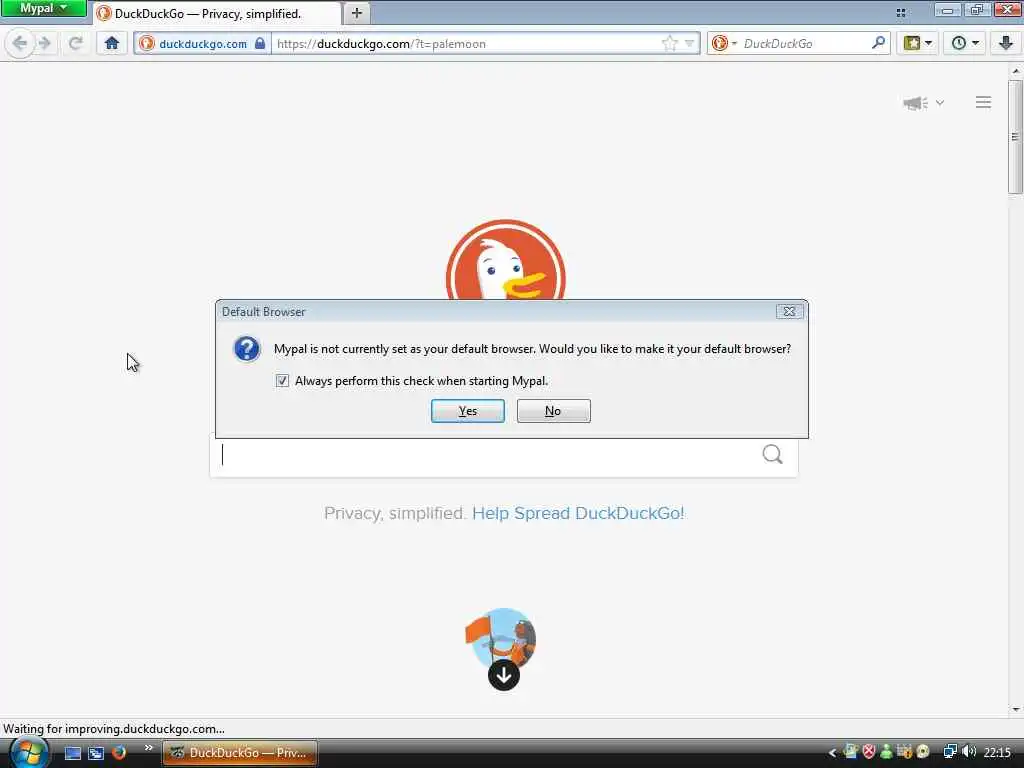Click the Default Browser dialog title

[x=263, y=312]
